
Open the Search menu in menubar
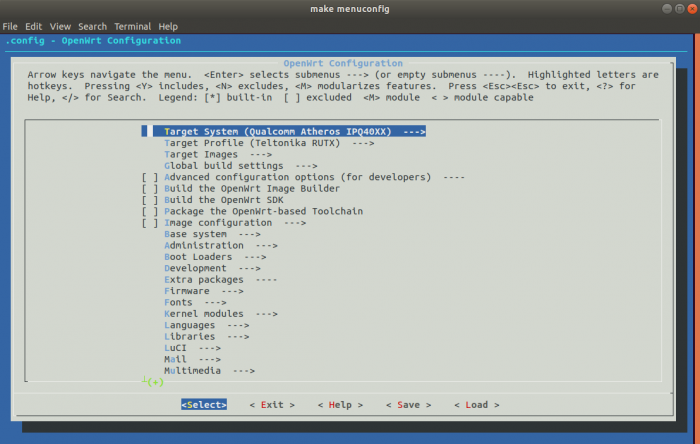92,26
